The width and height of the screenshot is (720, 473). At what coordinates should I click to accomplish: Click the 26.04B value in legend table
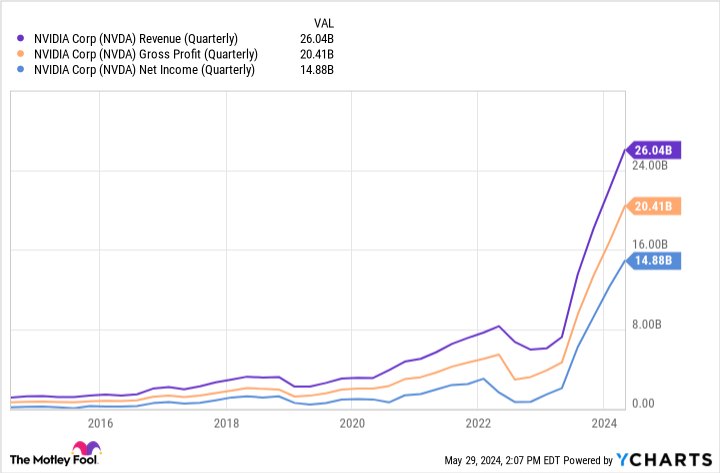[317, 39]
